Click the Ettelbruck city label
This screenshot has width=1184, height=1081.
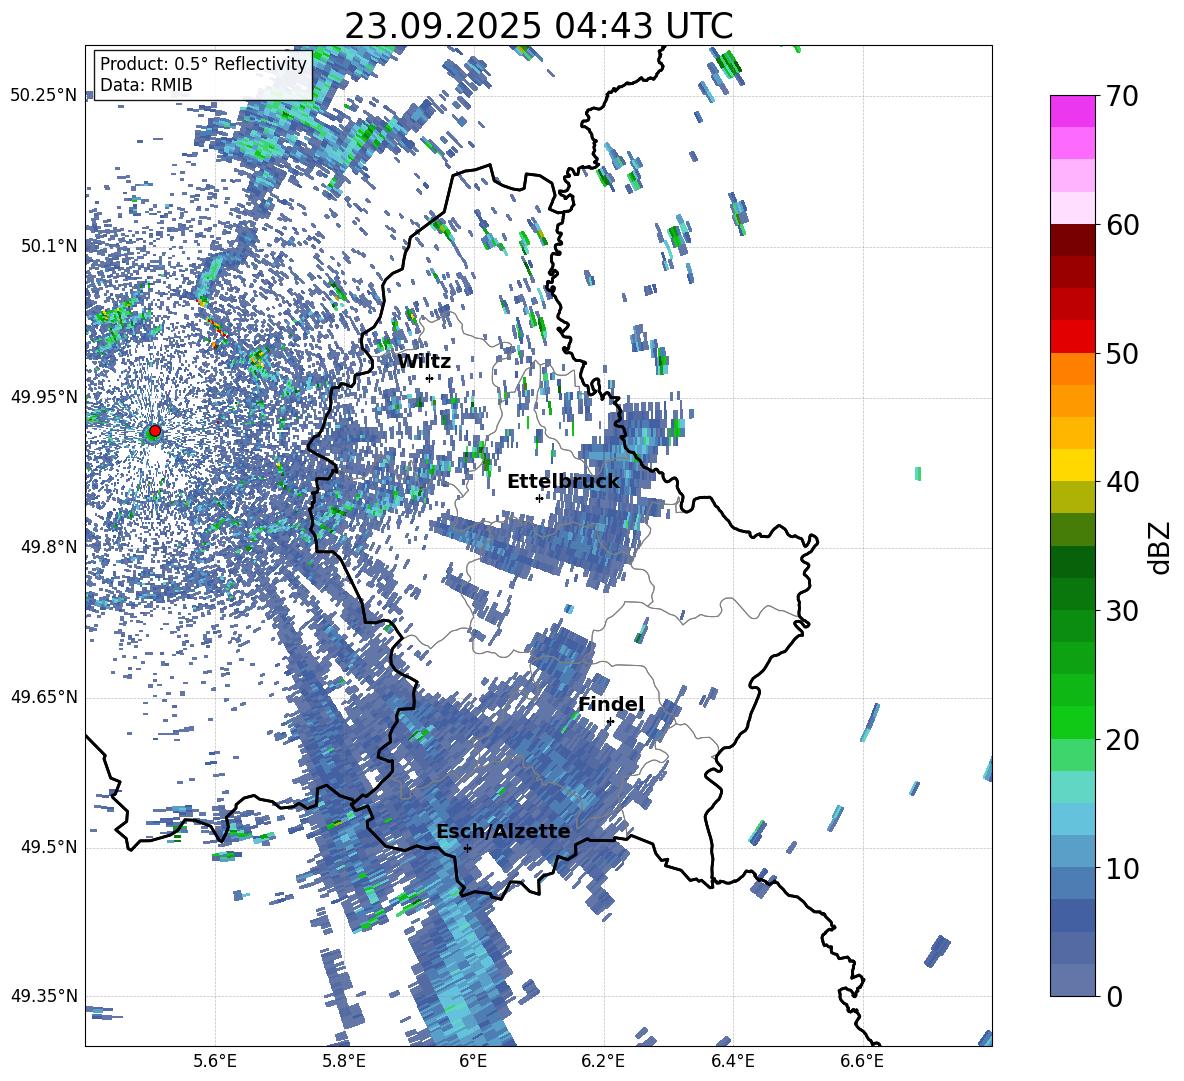(x=563, y=482)
